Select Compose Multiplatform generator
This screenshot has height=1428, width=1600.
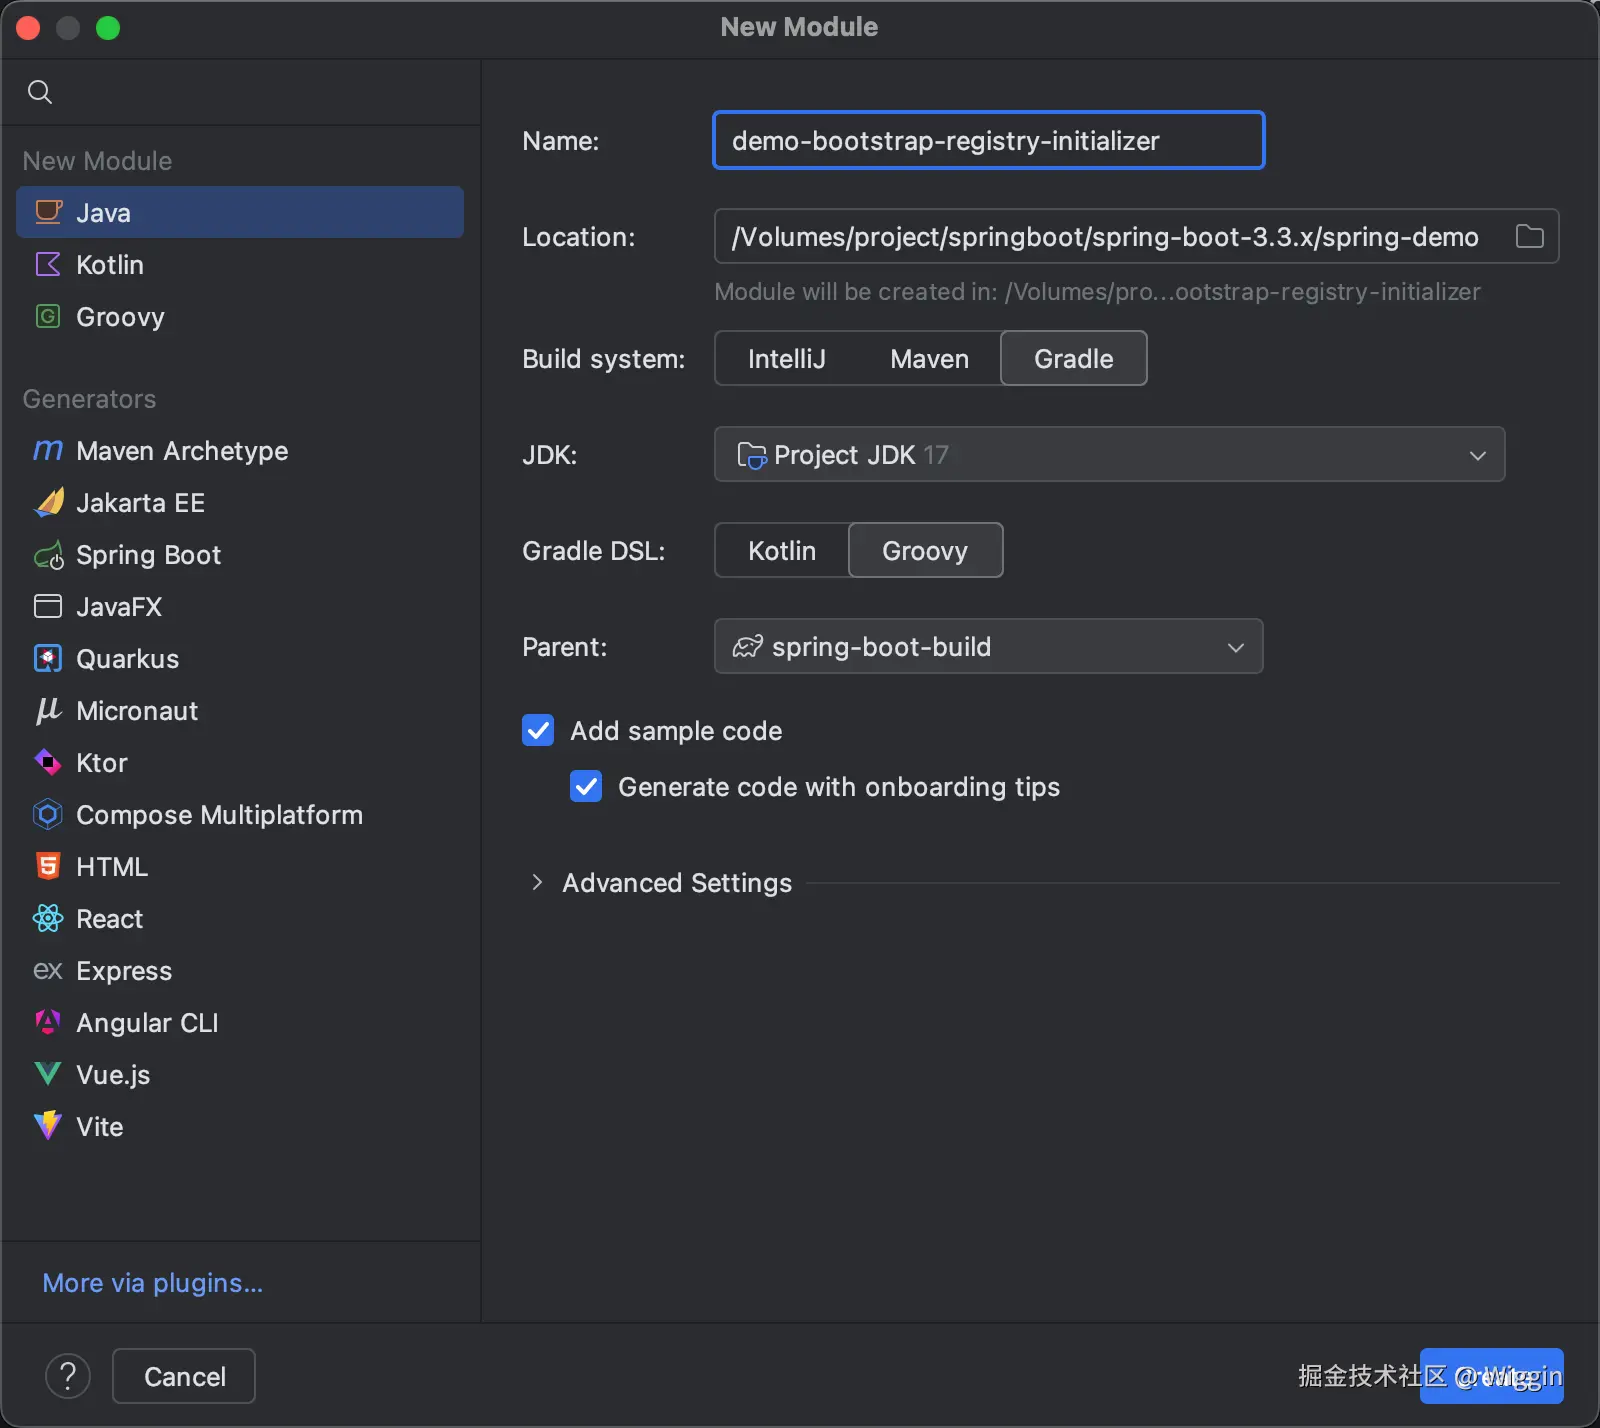coord(219,815)
